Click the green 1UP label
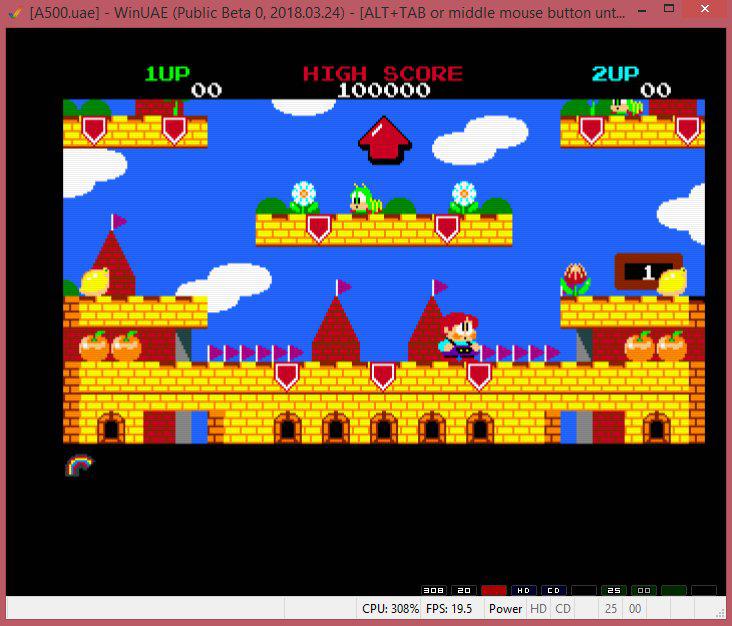Screen dimensions: 732x626 tap(167, 73)
